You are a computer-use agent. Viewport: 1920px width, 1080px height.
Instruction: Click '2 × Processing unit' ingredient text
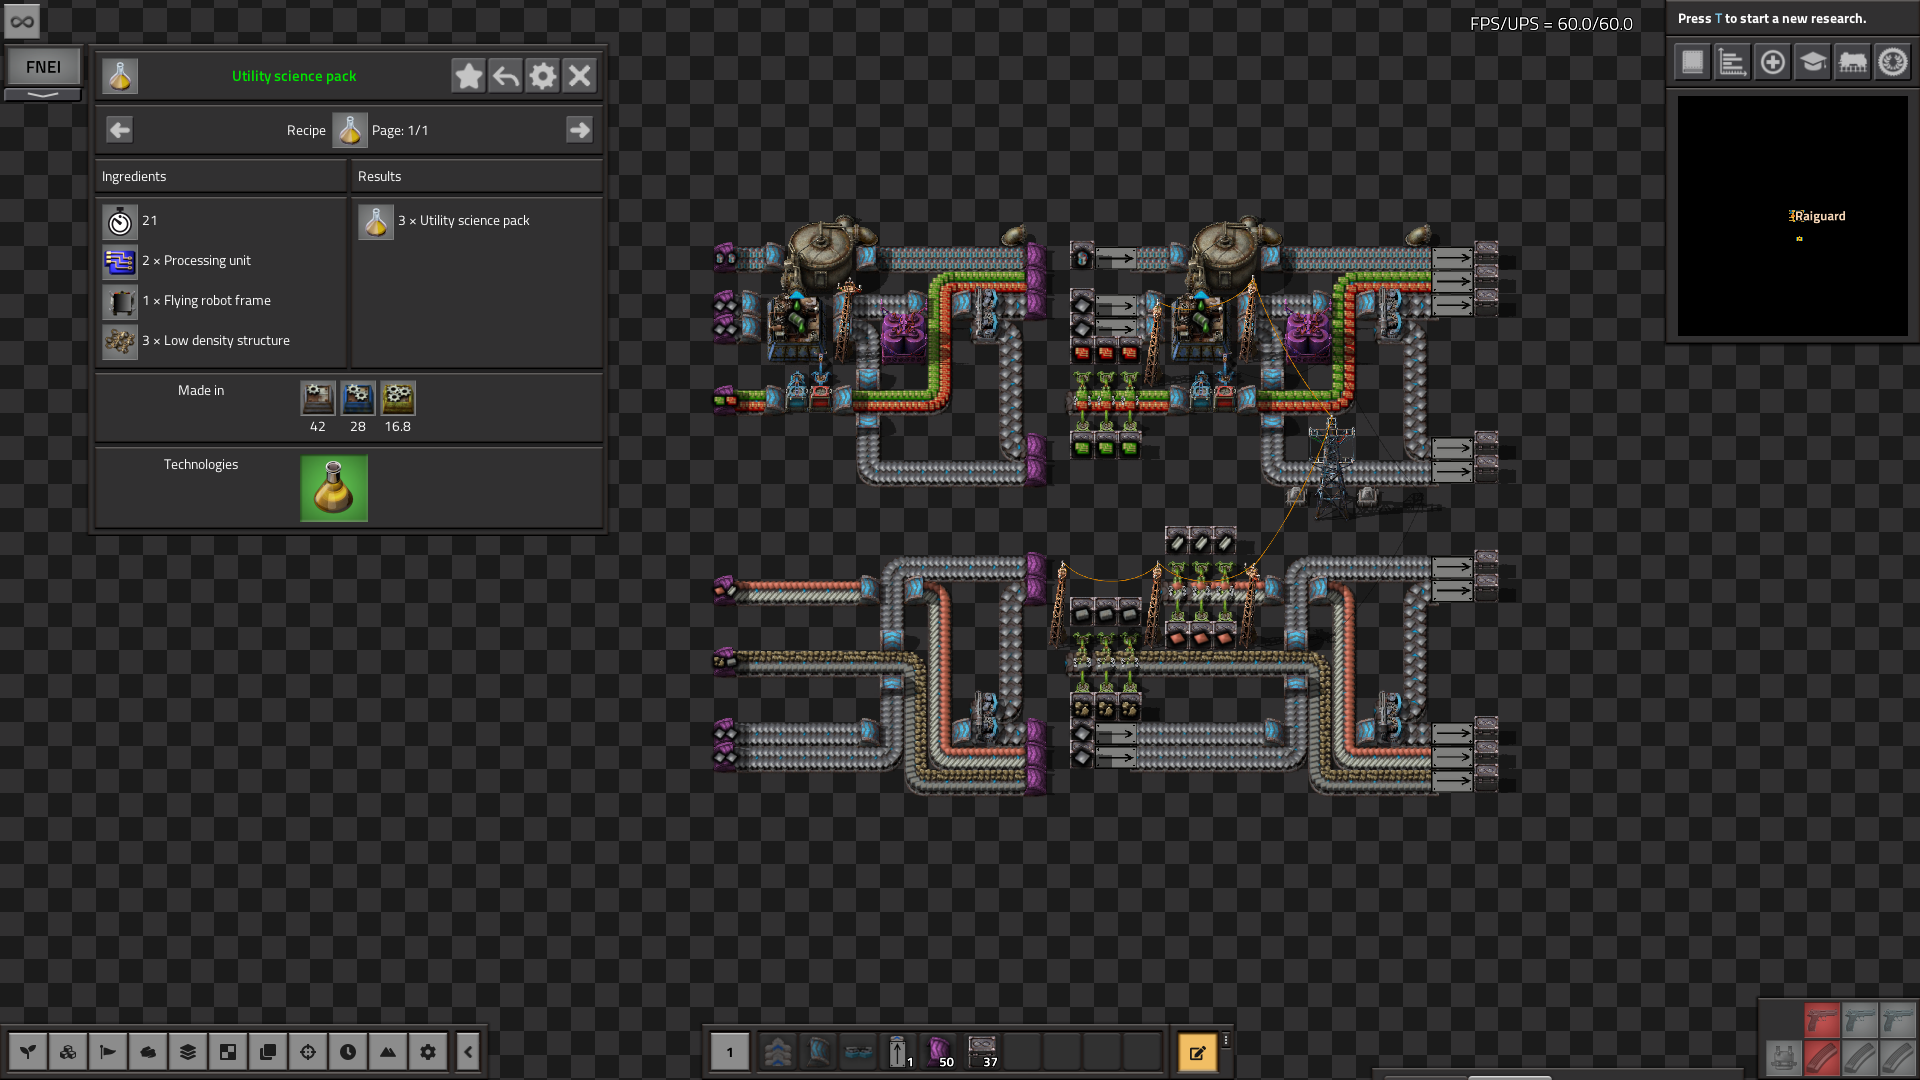click(196, 260)
